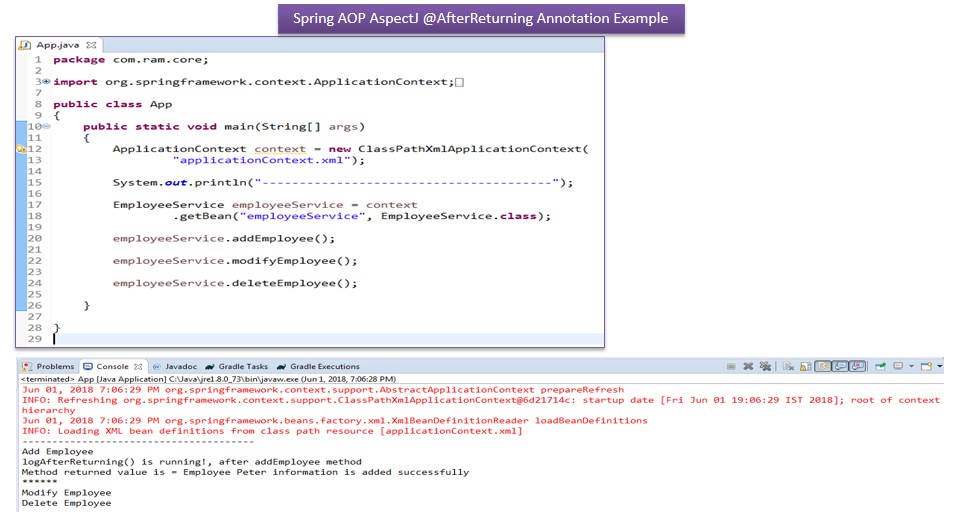This screenshot has width=960, height=528.
Task: Click the warning marker on line 12
Action: point(21,149)
